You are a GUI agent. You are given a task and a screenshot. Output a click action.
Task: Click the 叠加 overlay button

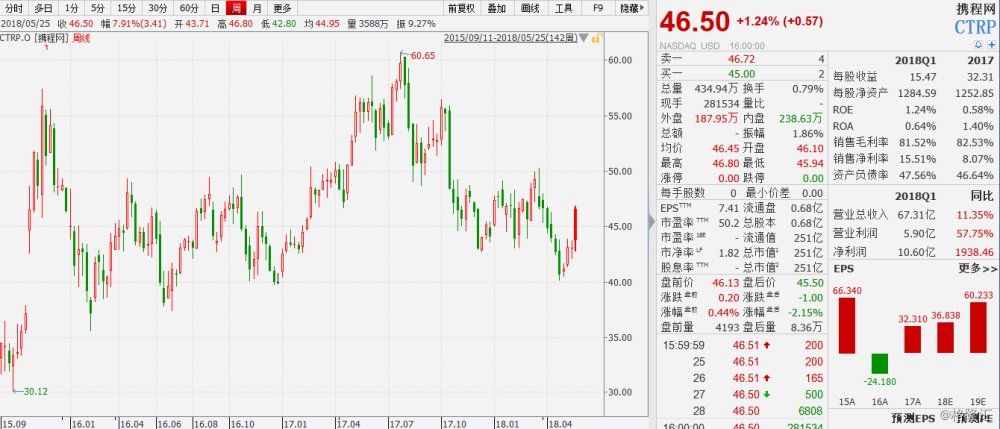click(495, 7)
